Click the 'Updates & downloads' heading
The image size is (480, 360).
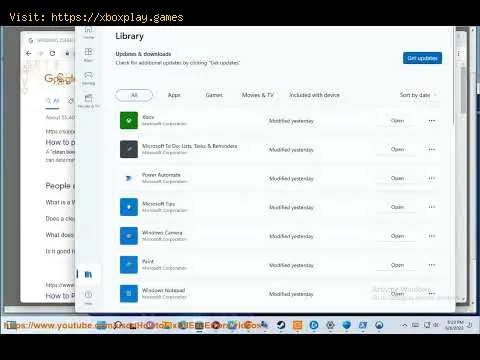coord(143,54)
